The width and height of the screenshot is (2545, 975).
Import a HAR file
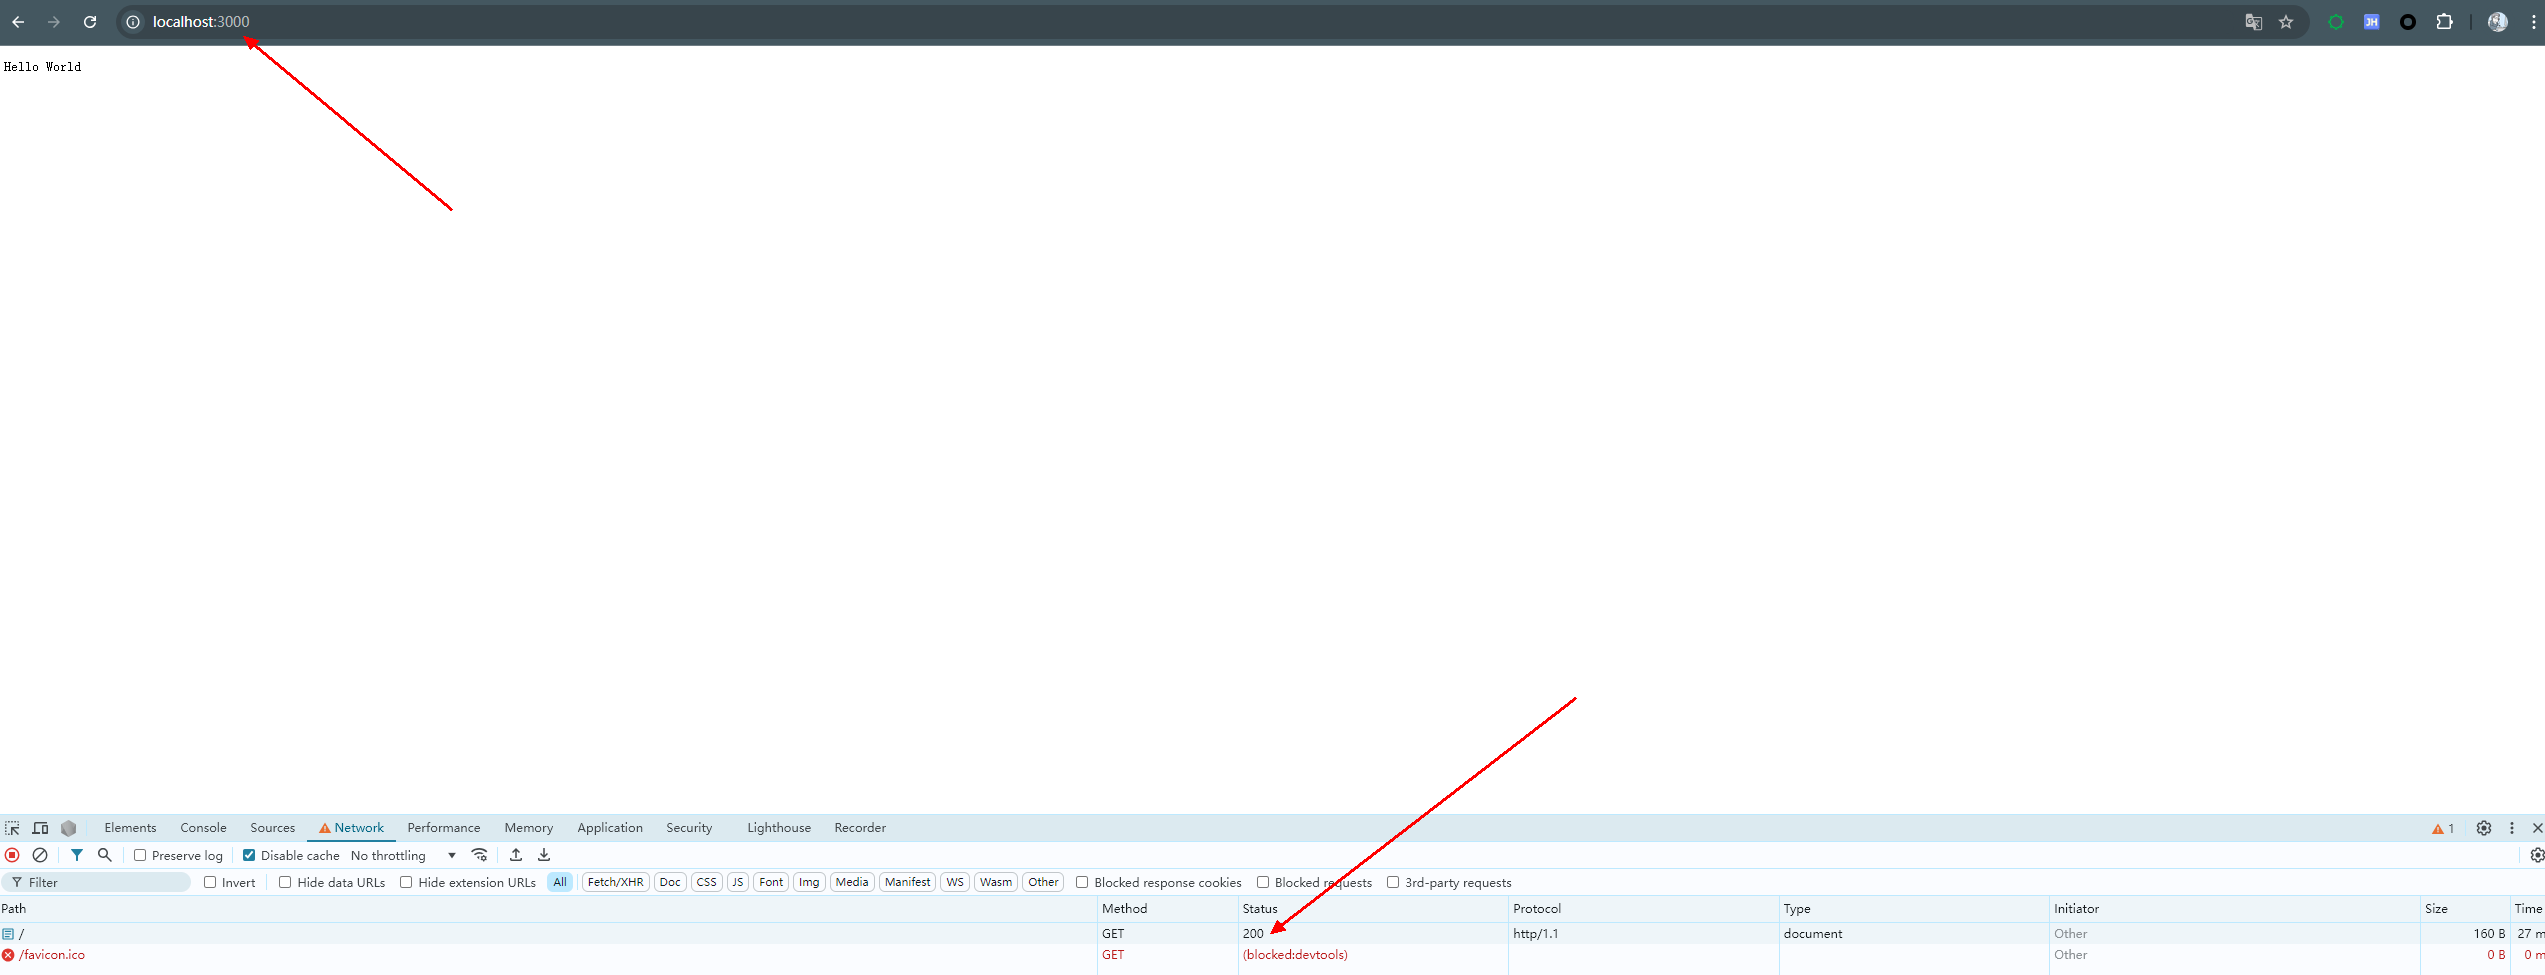coord(516,855)
